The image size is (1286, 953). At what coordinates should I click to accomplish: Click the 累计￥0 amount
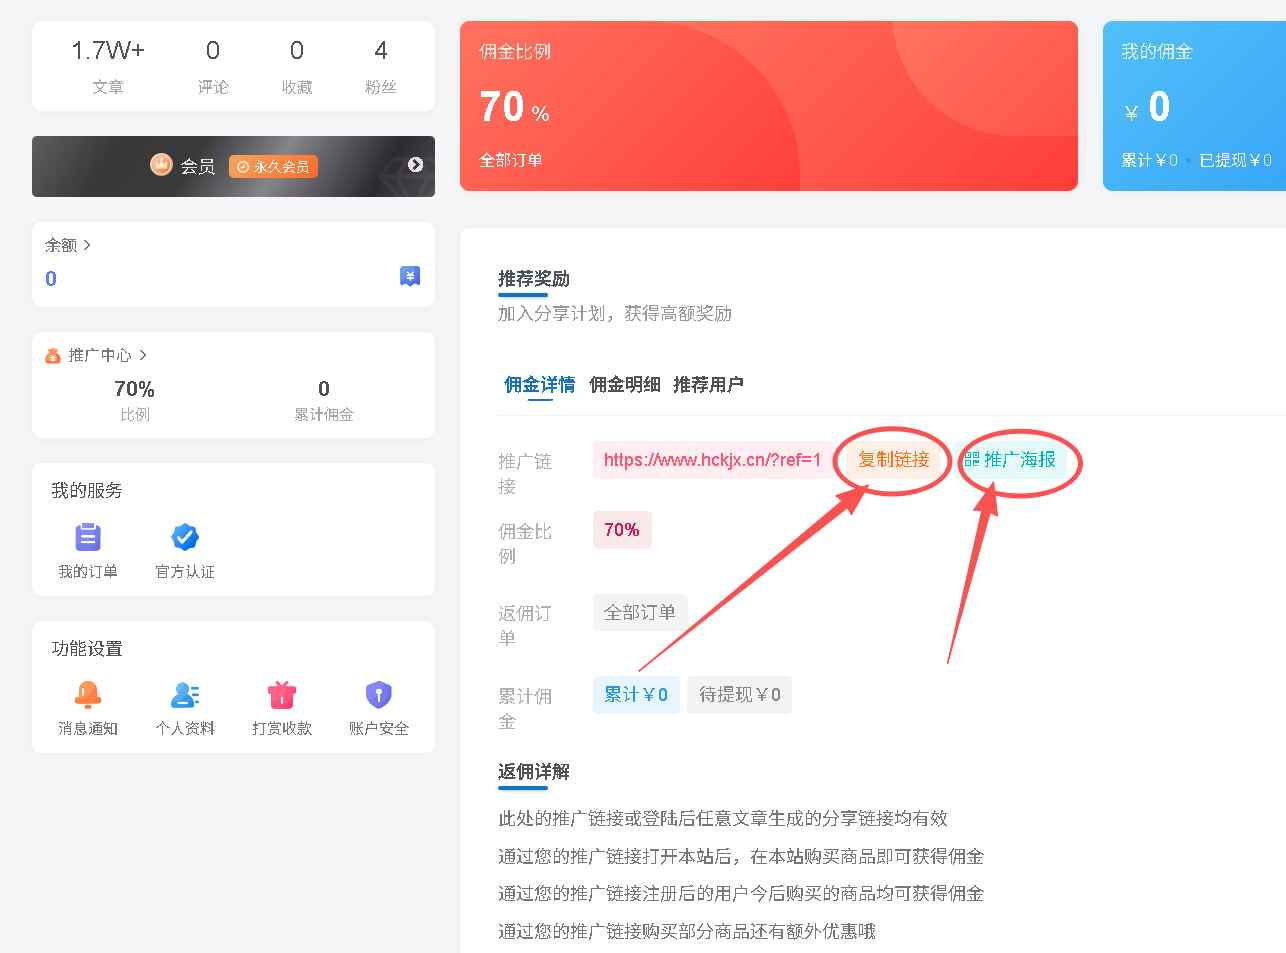[635, 694]
